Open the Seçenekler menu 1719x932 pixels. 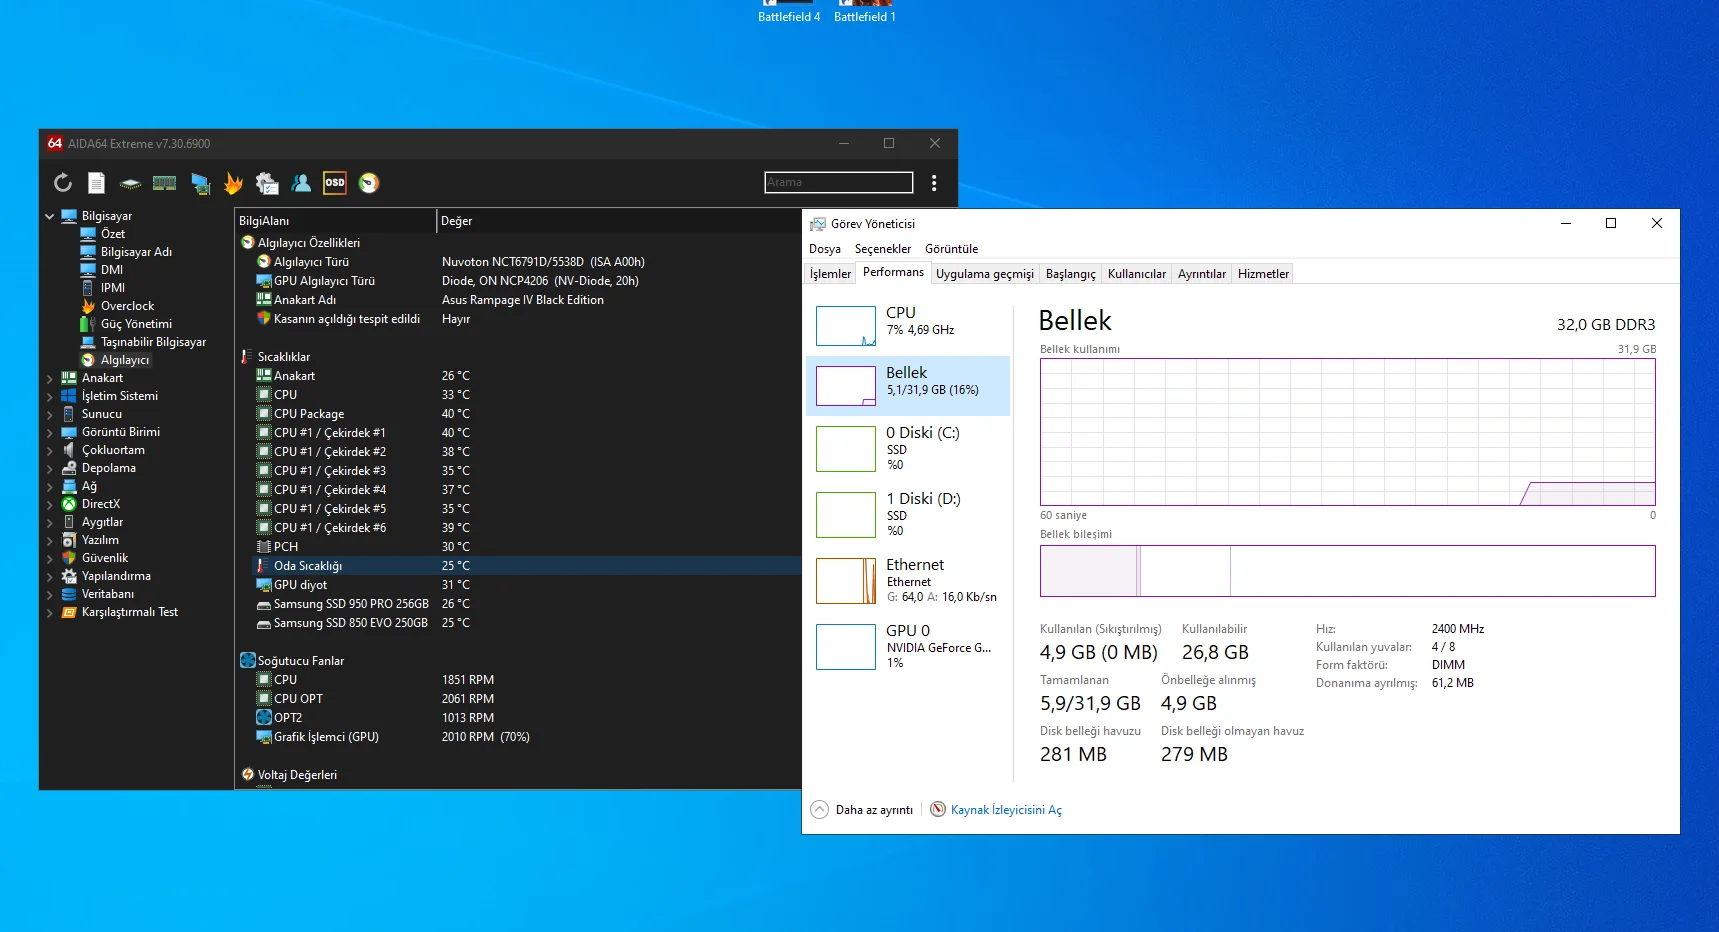pos(883,249)
